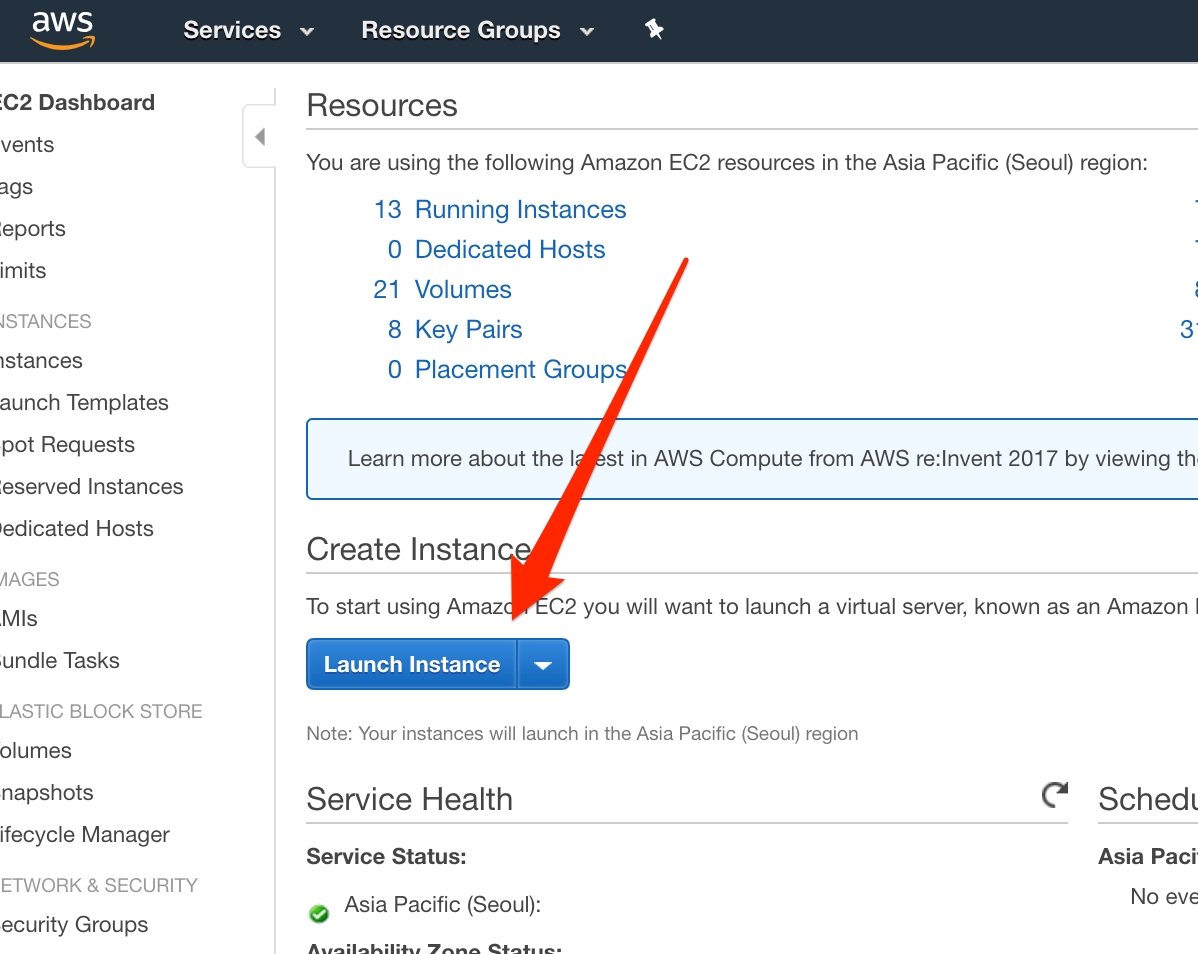This screenshot has width=1198, height=954.
Task: Open Security Groups in the sidebar
Action: tap(73, 925)
